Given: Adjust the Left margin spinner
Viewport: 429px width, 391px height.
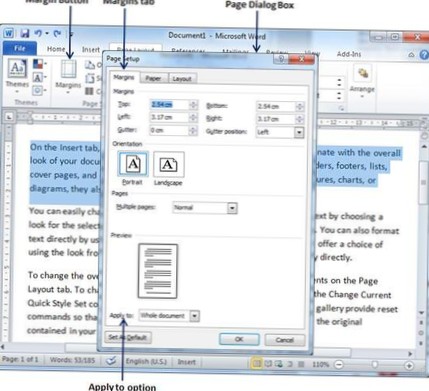Looking at the screenshot, I should 193,117.
